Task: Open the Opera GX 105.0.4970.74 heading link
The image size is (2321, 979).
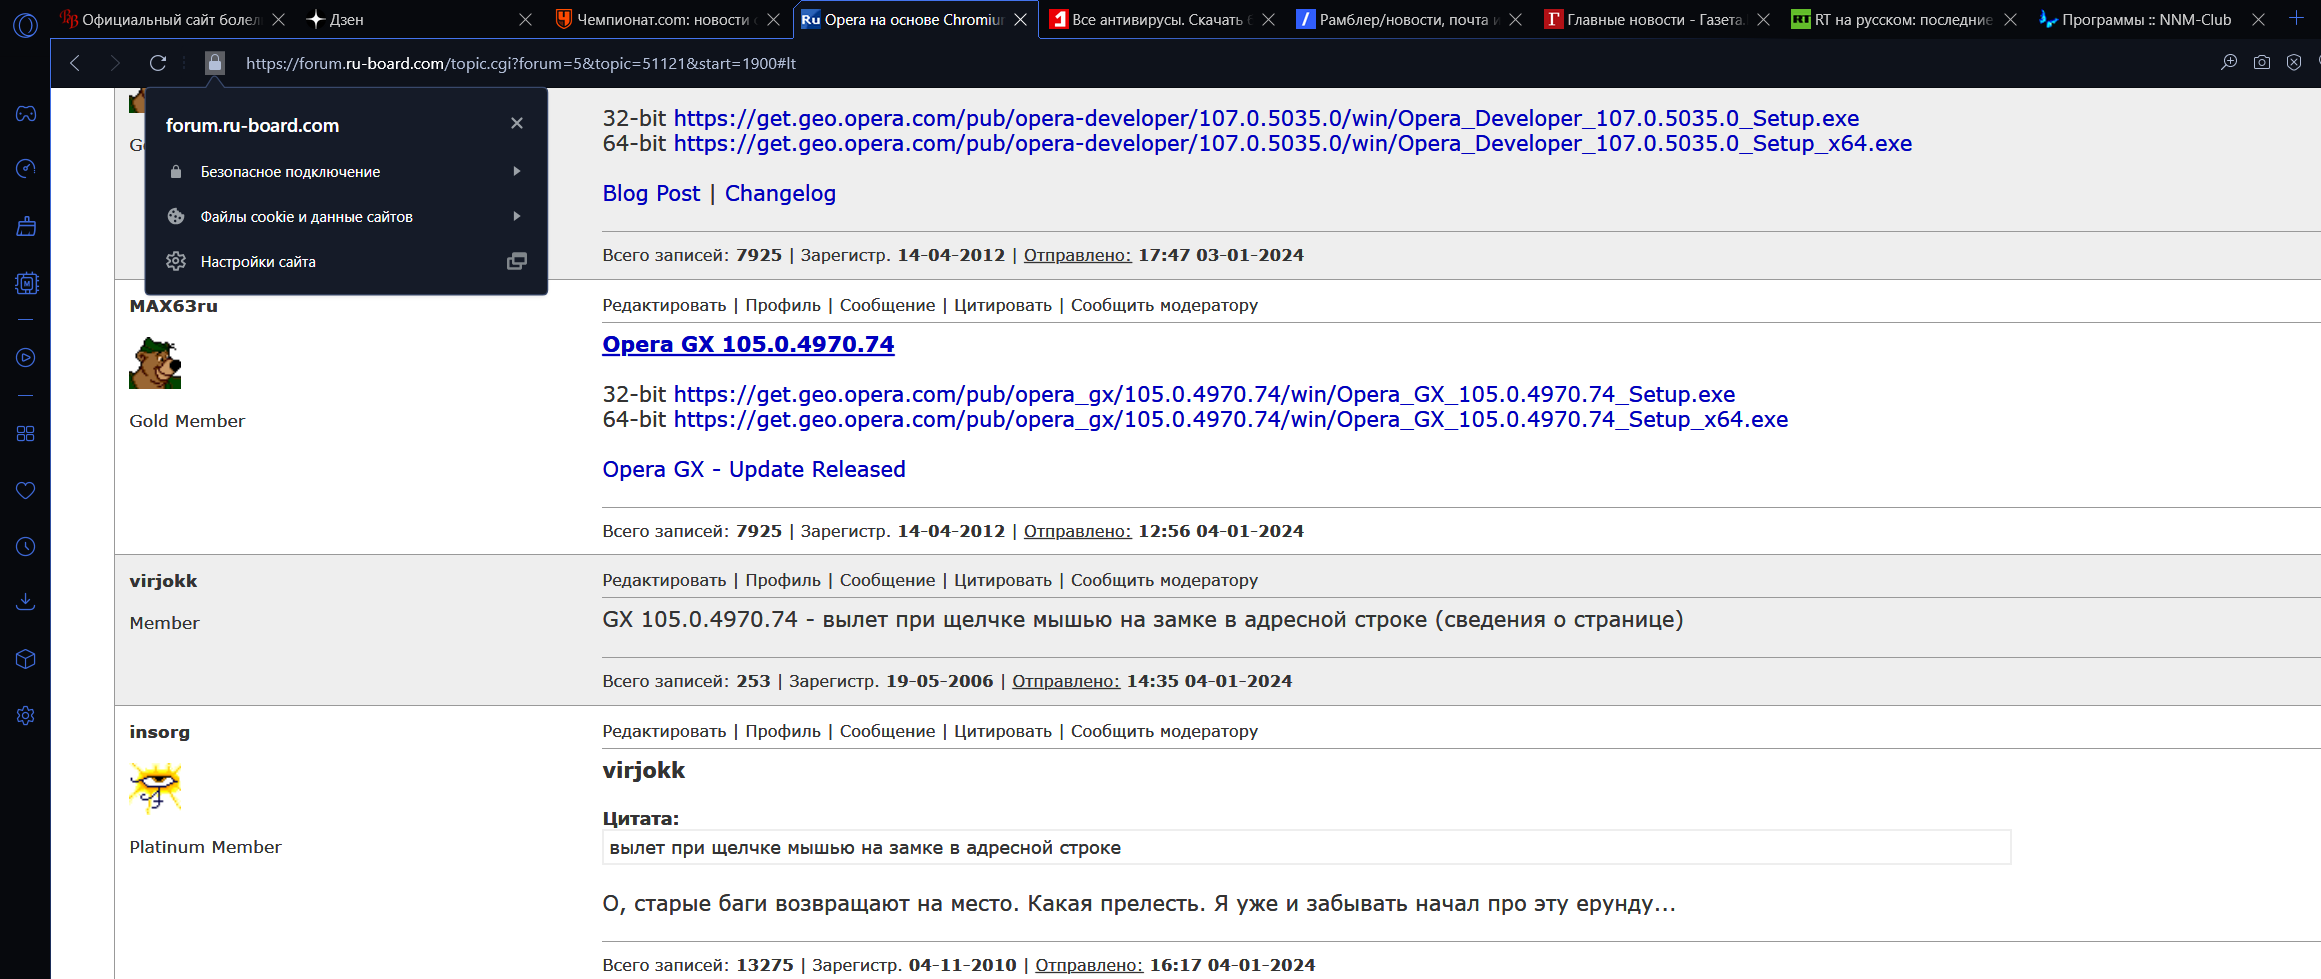Action: coord(748,344)
